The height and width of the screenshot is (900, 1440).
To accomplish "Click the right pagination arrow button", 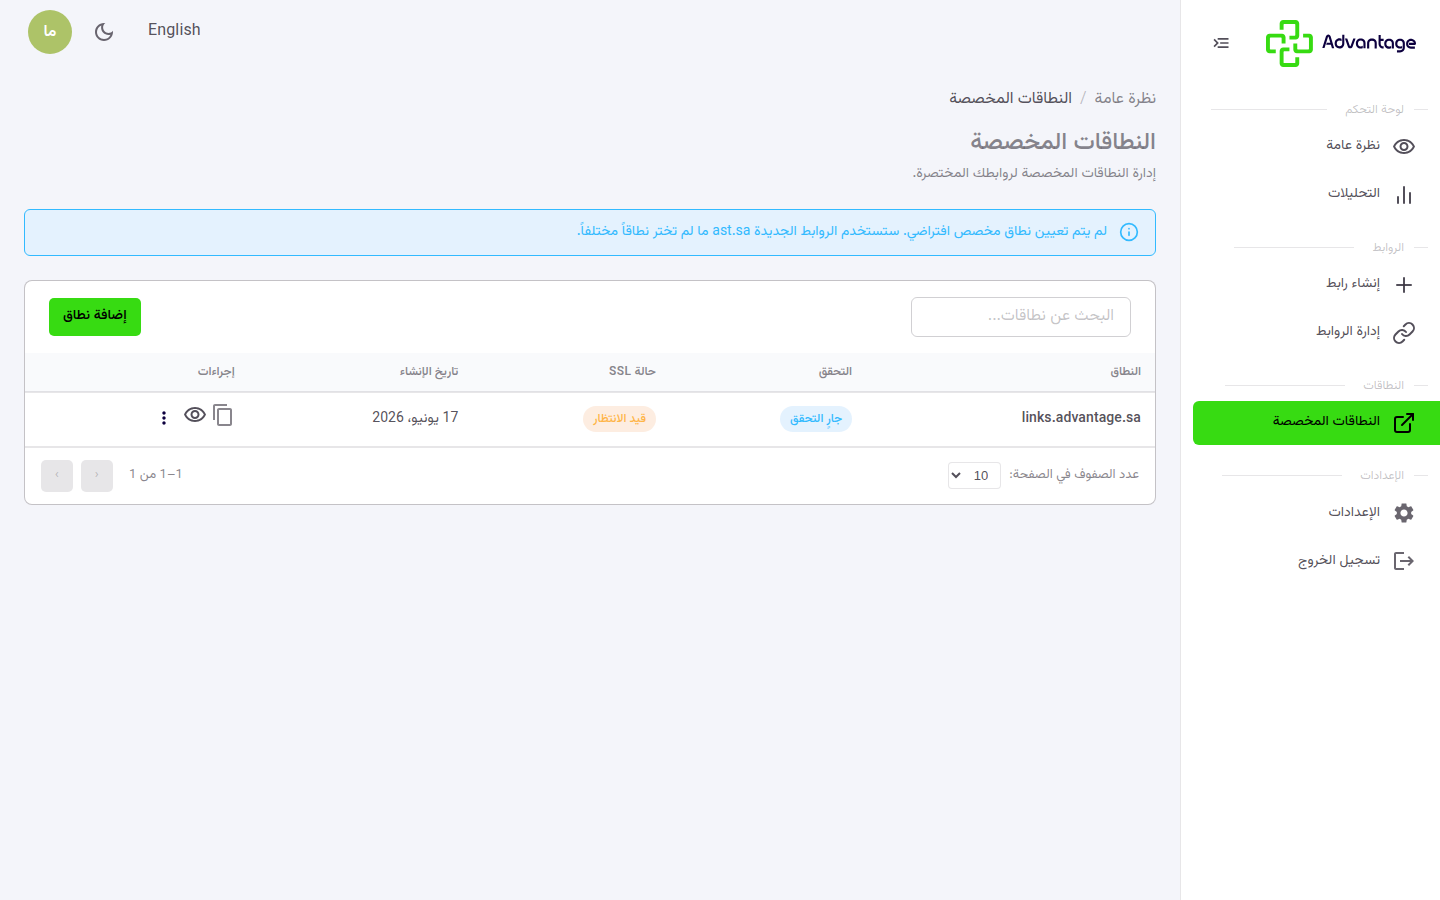I will pos(97,475).
